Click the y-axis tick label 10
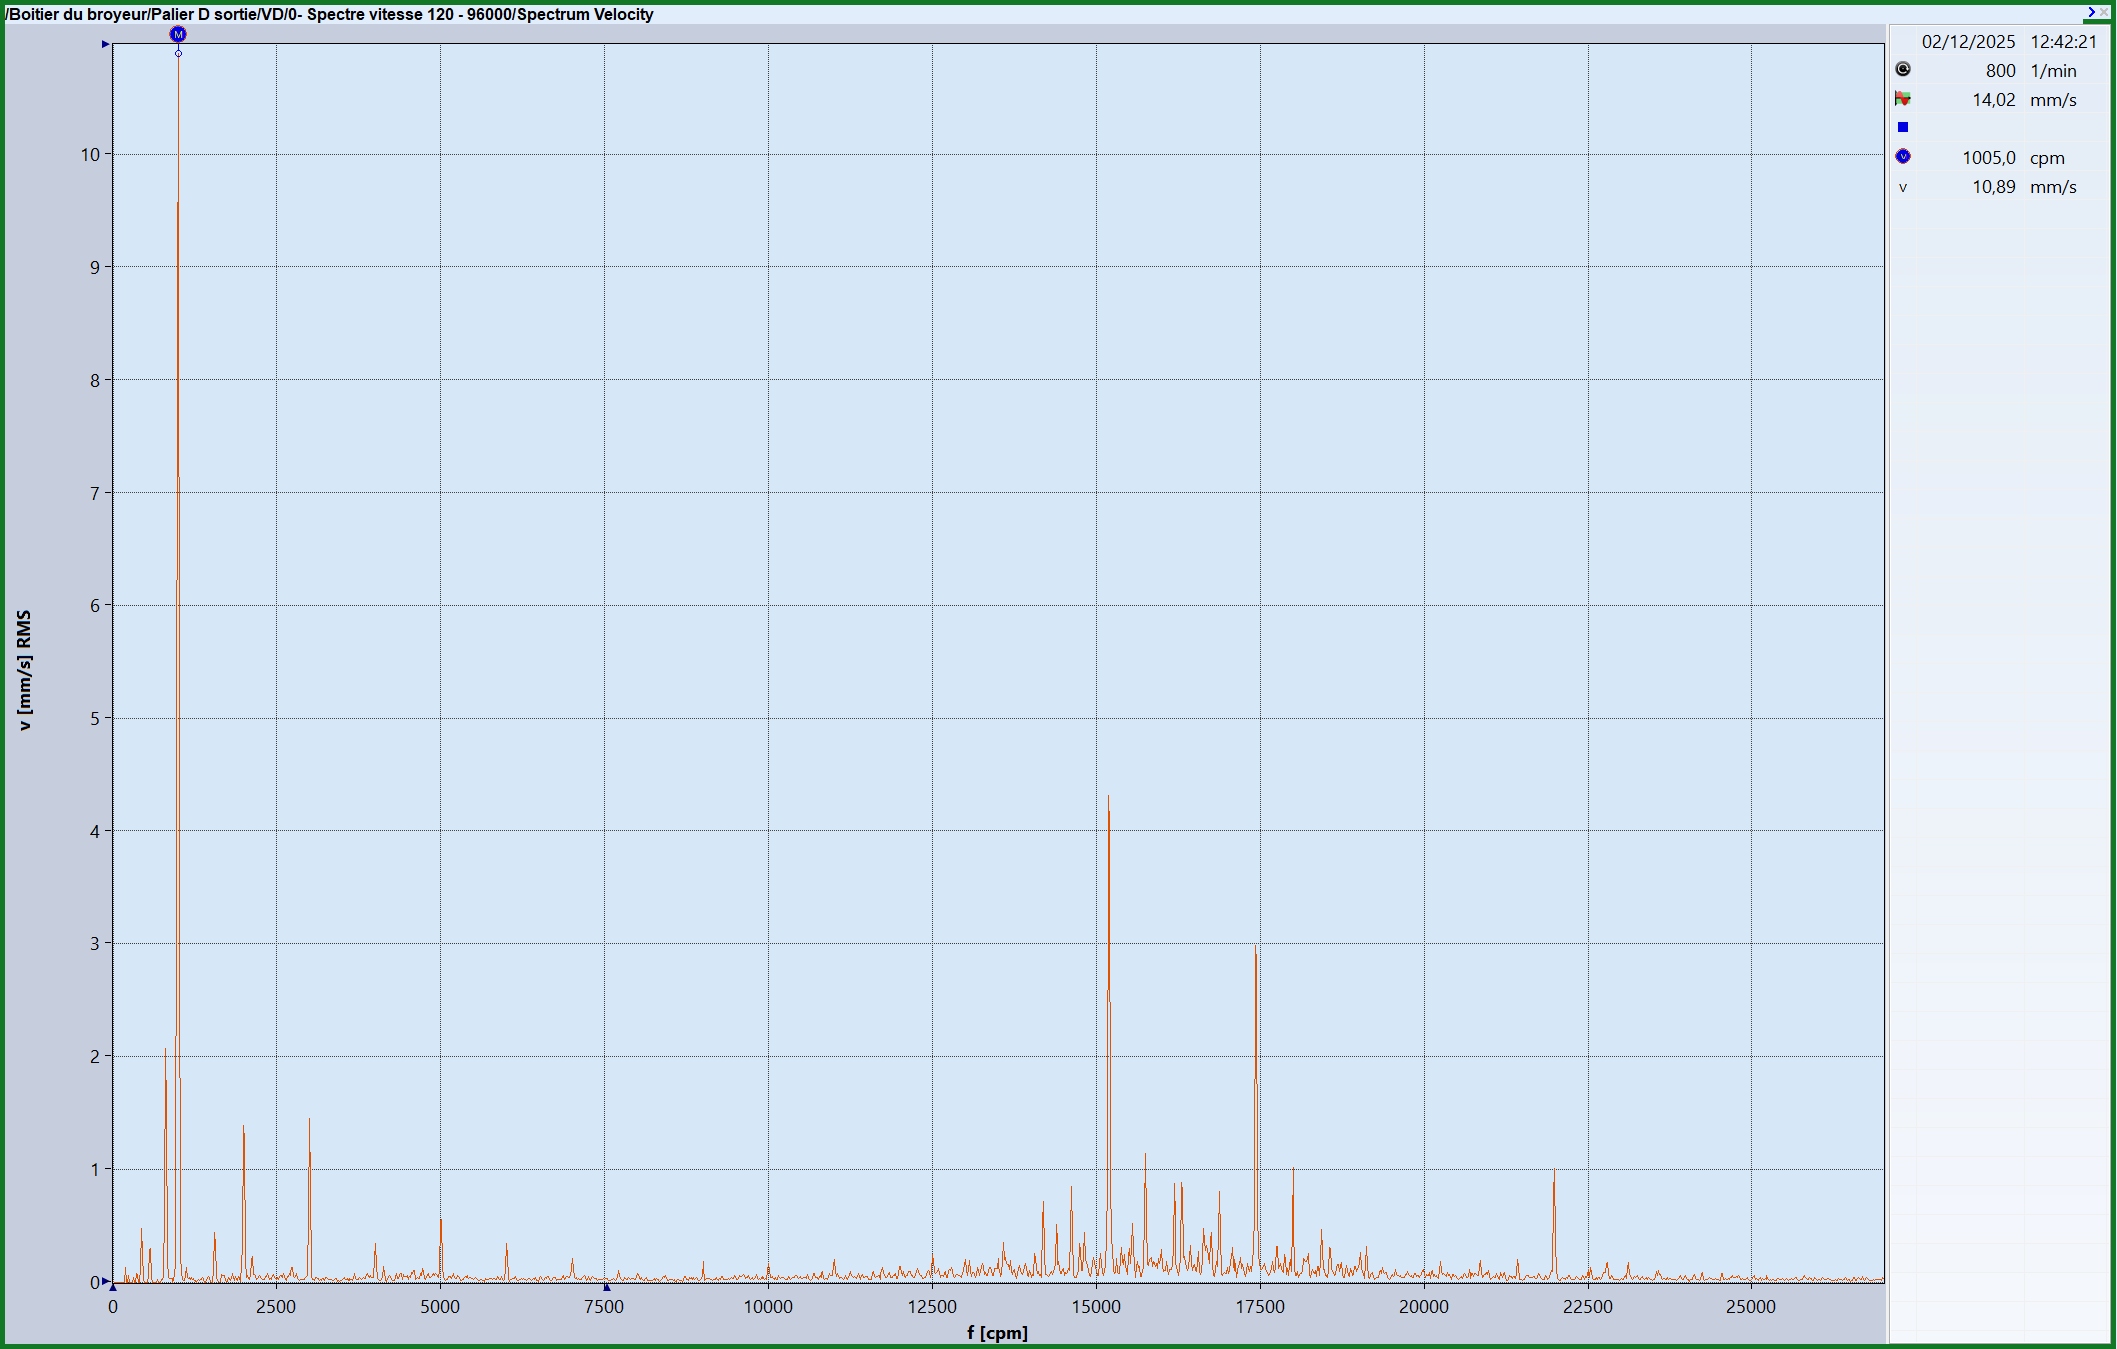 (x=91, y=154)
